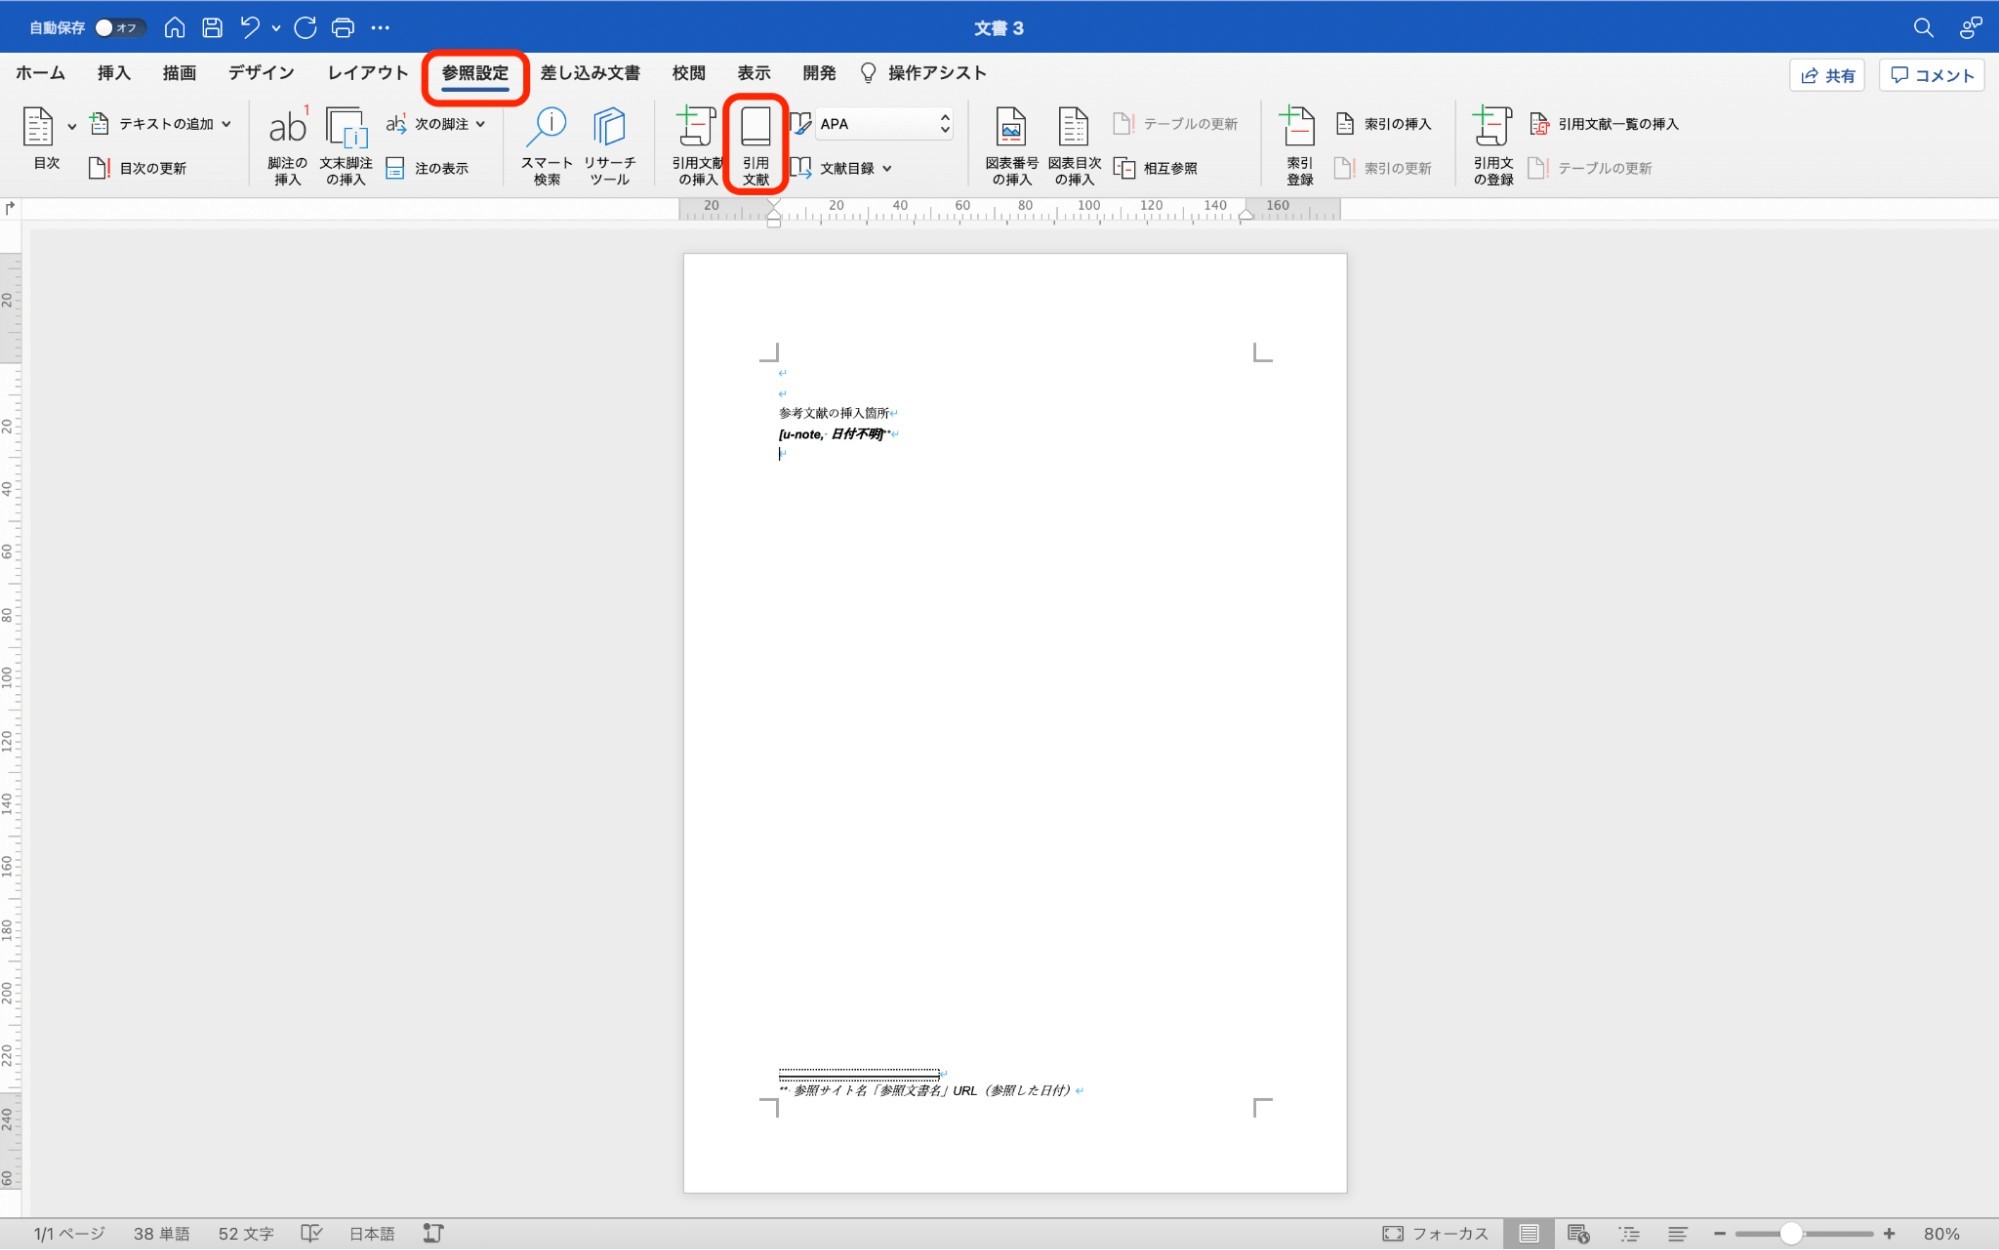Click the 日本語 language indicator
This screenshot has height=1250, width=1999.
pos(372,1234)
